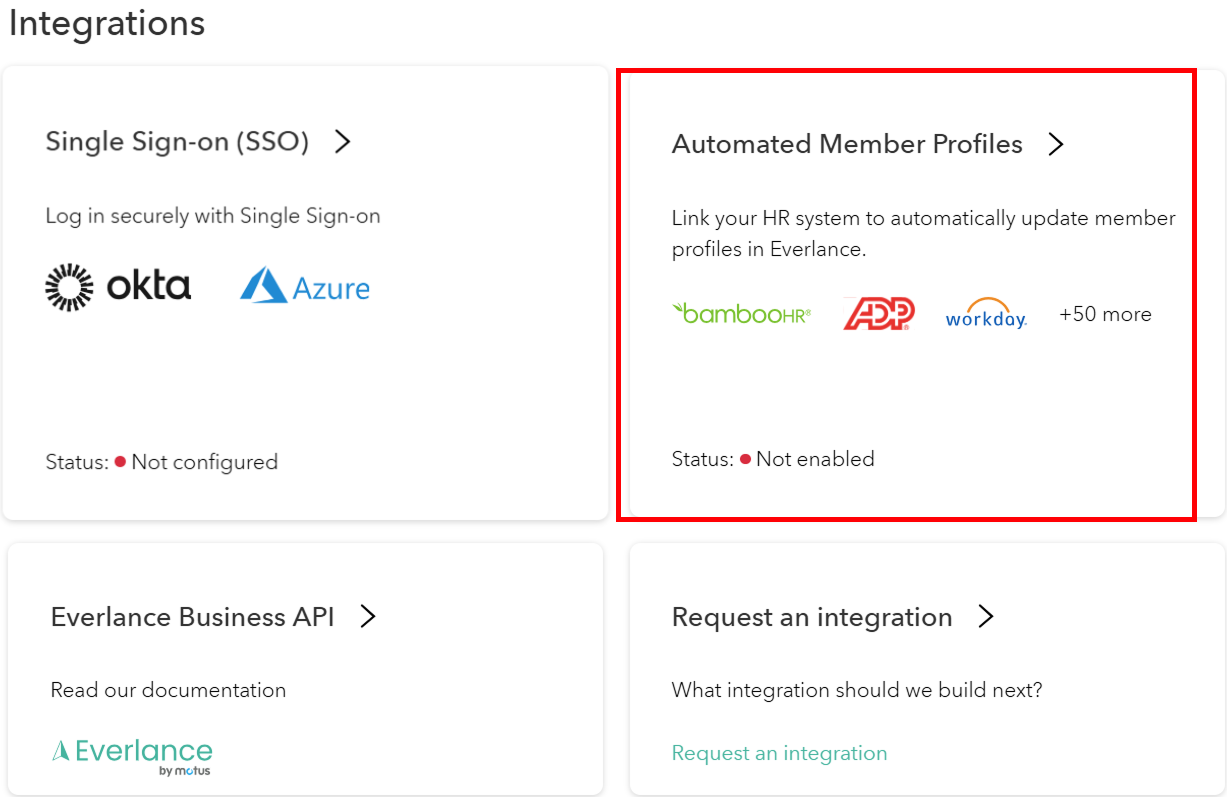This screenshot has height=797, width=1227.
Task: Click the Everlance by Motus logo
Action: point(132,756)
